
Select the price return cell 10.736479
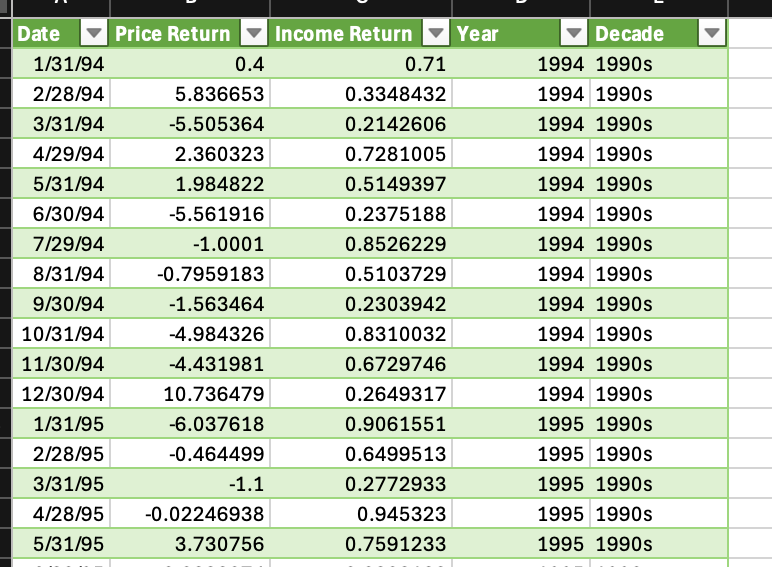tap(190, 394)
